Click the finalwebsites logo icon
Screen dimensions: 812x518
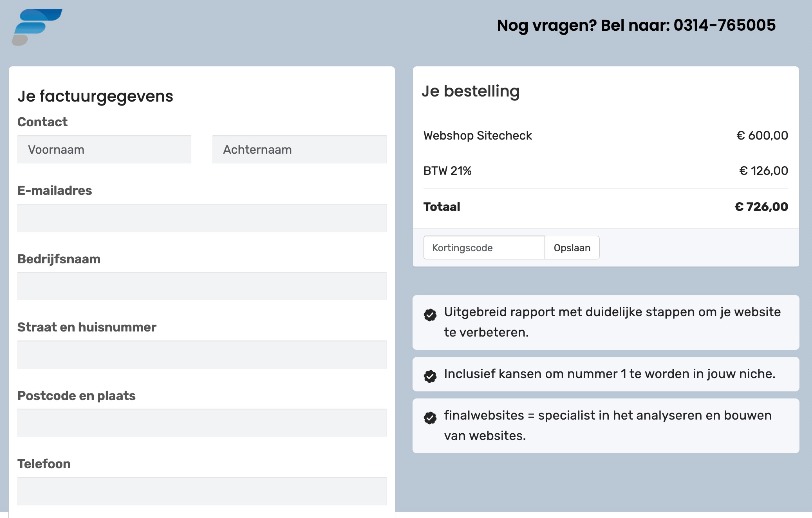click(37, 27)
